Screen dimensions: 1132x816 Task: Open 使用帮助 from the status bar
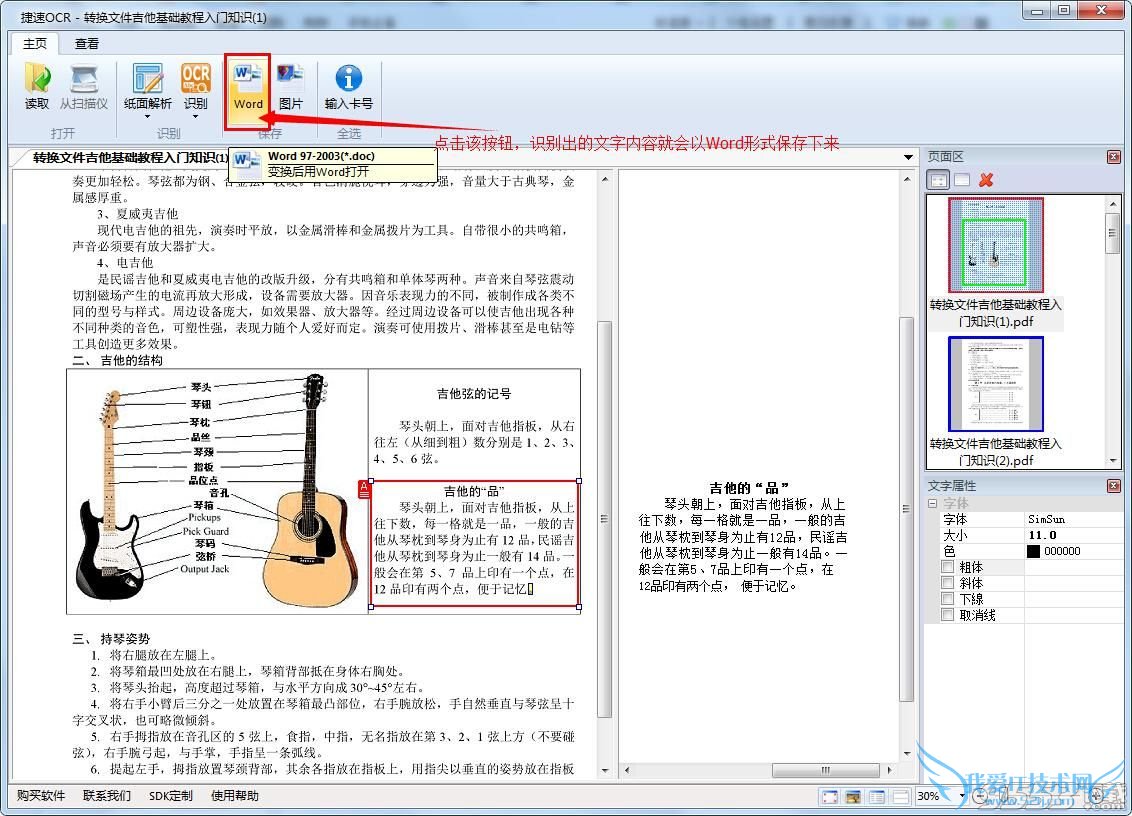[235, 796]
